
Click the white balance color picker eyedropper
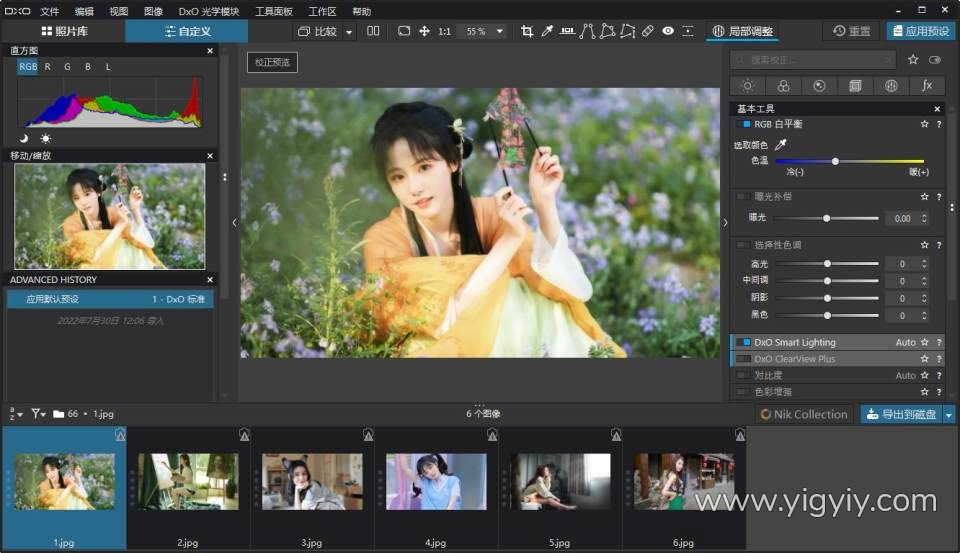pos(781,145)
